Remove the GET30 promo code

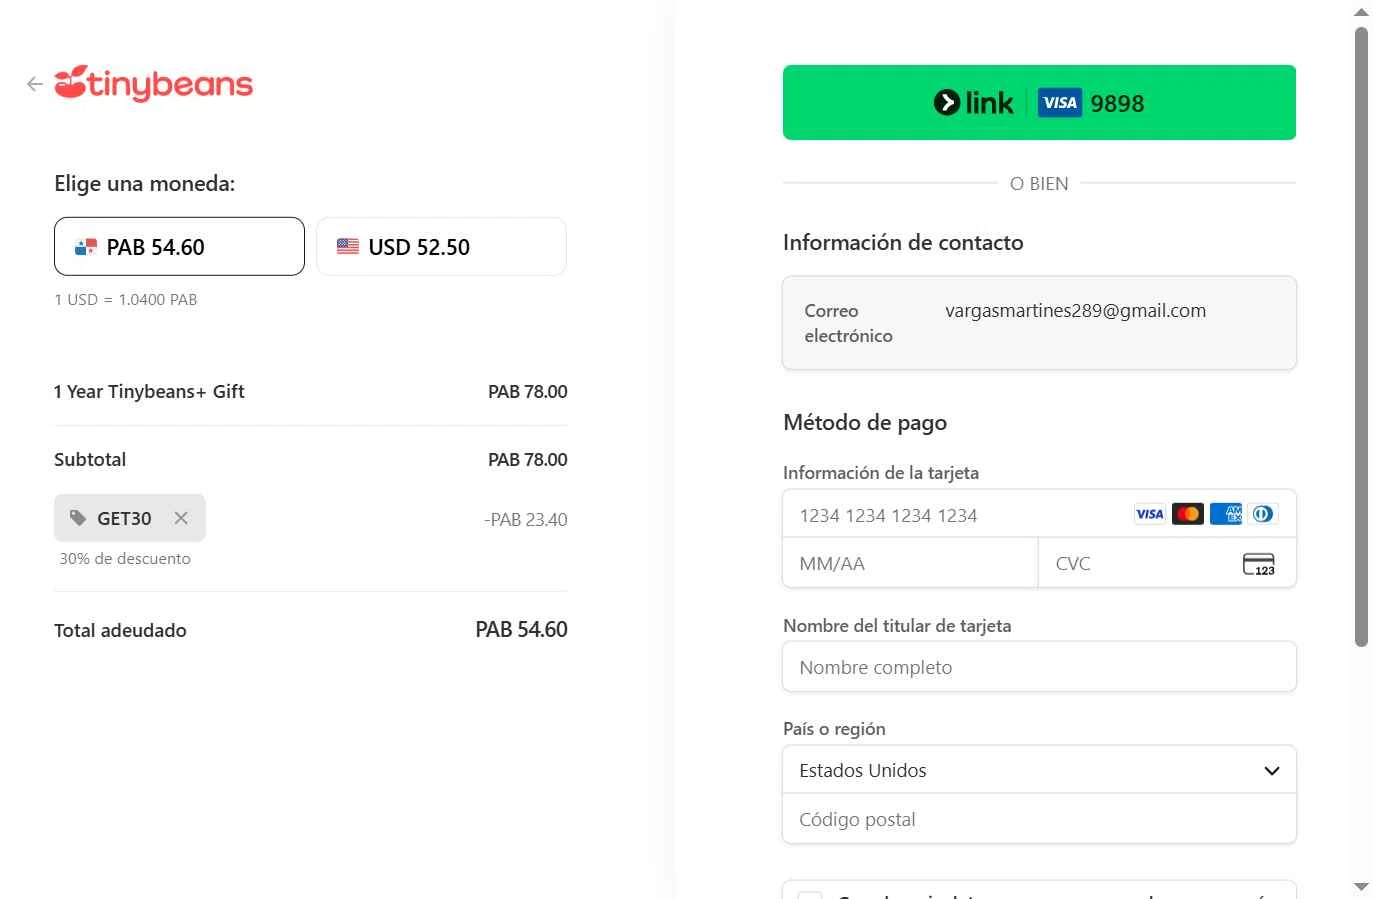click(181, 518)
